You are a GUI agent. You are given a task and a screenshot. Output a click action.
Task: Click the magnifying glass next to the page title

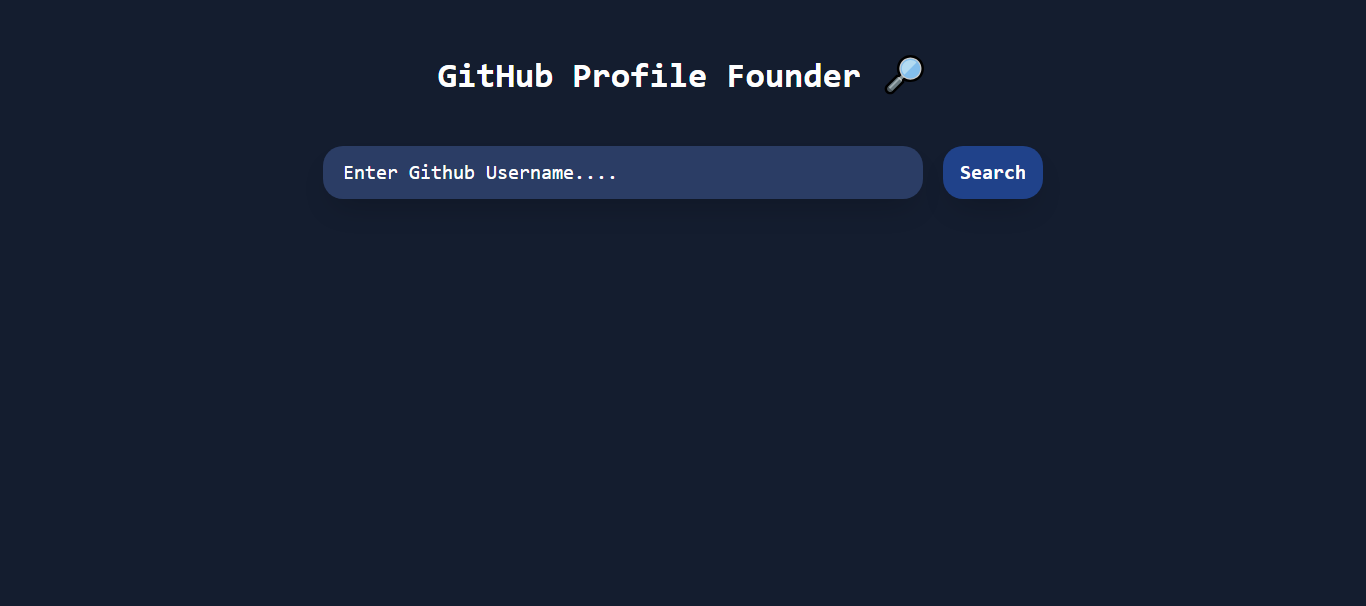click(x=904, y=75)
